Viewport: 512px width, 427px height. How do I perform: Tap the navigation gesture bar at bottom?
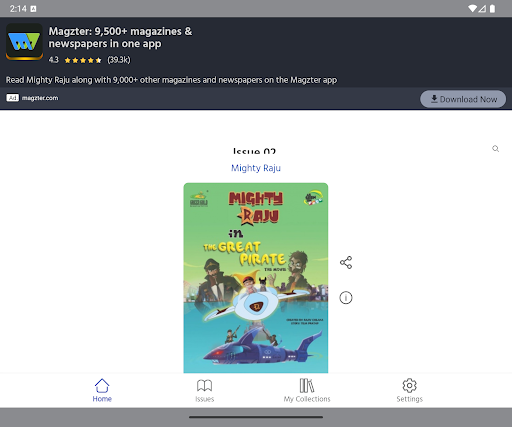pos(256,417)
